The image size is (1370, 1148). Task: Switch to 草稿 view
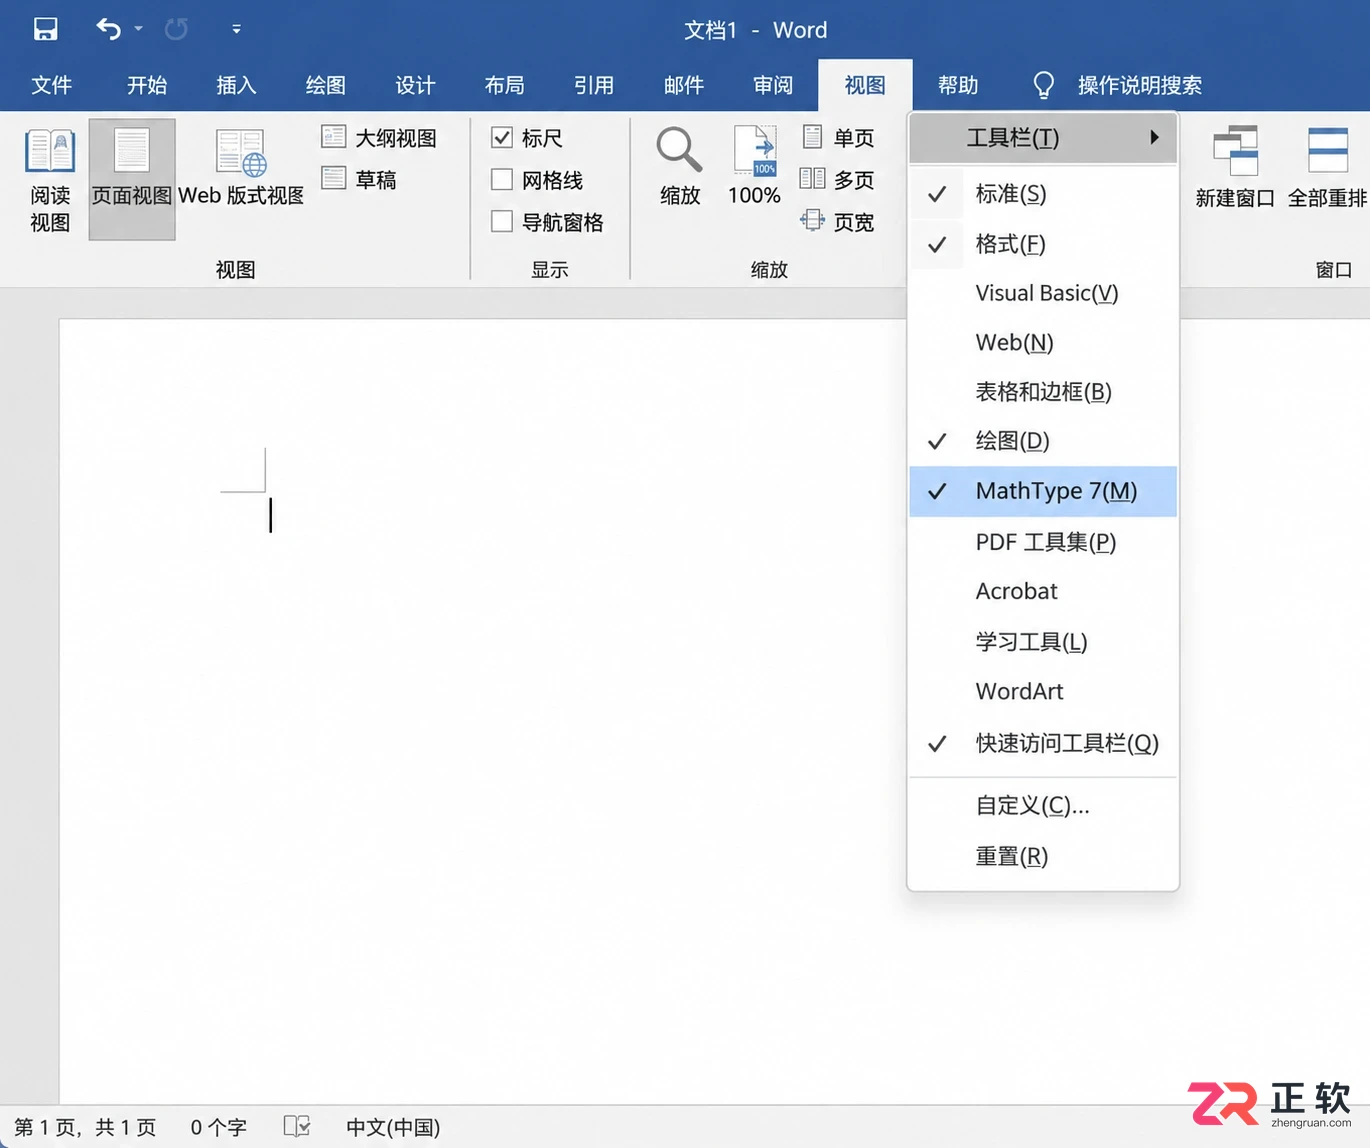tap(360, 179)
